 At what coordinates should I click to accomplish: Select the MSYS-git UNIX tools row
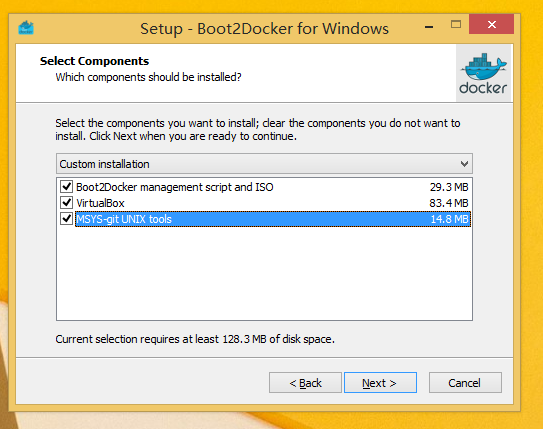tap(273, 219)
